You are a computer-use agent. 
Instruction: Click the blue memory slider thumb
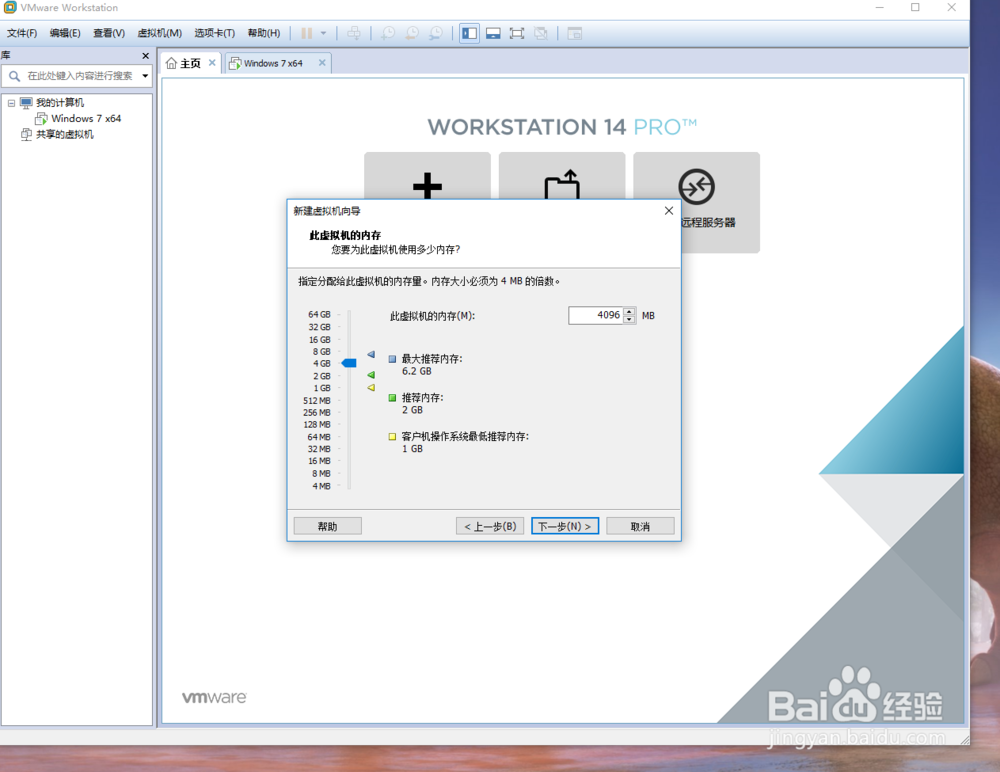point(349,363)
